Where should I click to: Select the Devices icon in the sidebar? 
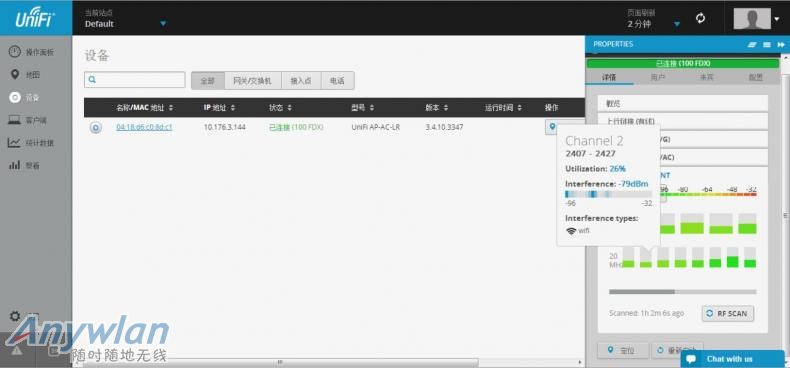coord(15,97)
